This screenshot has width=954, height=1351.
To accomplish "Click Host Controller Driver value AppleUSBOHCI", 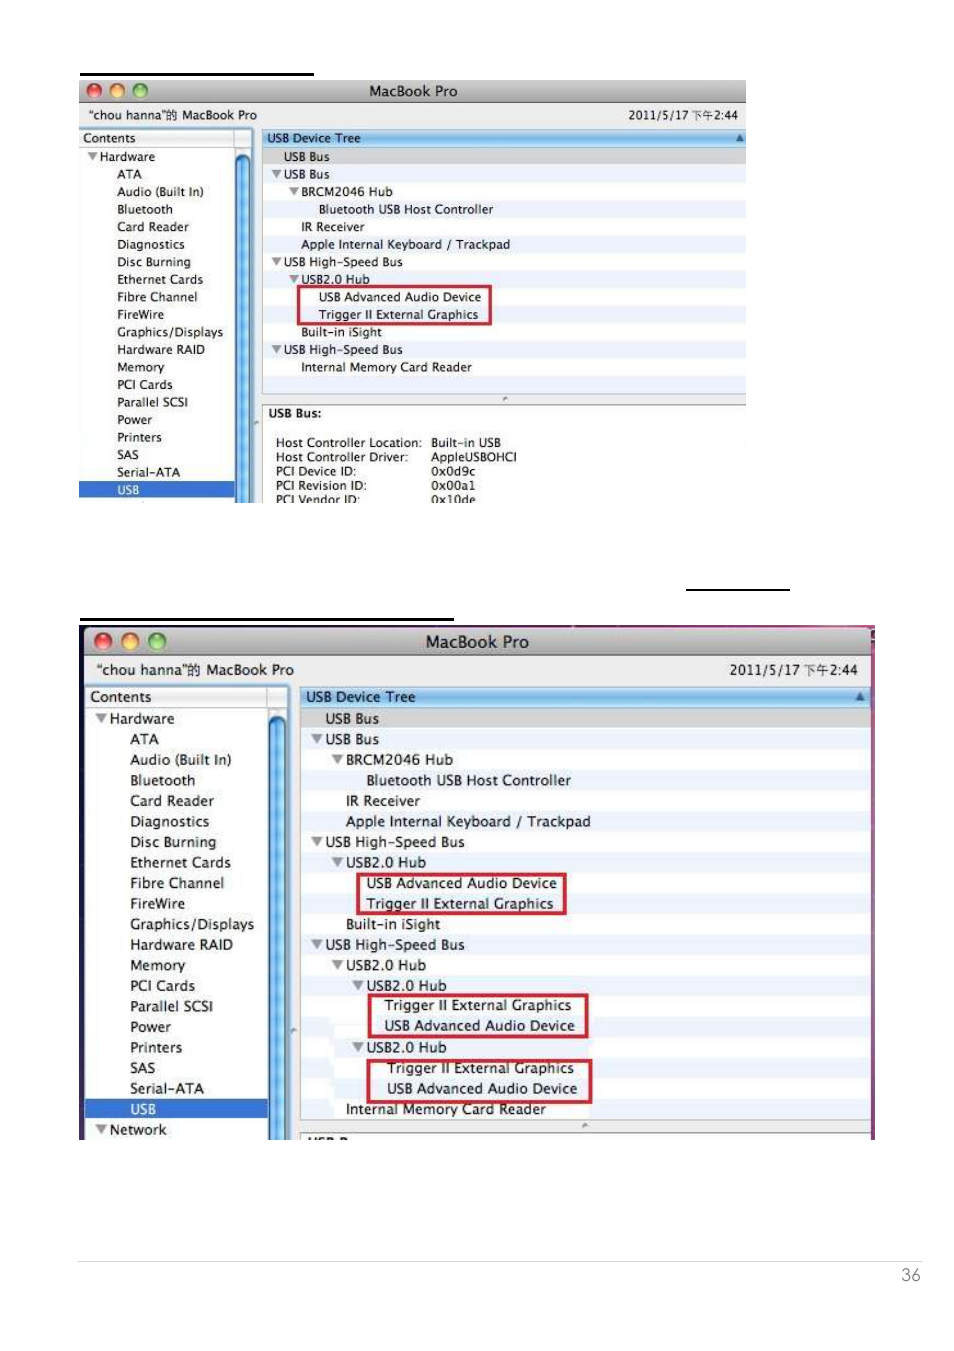I will point(474,458).
